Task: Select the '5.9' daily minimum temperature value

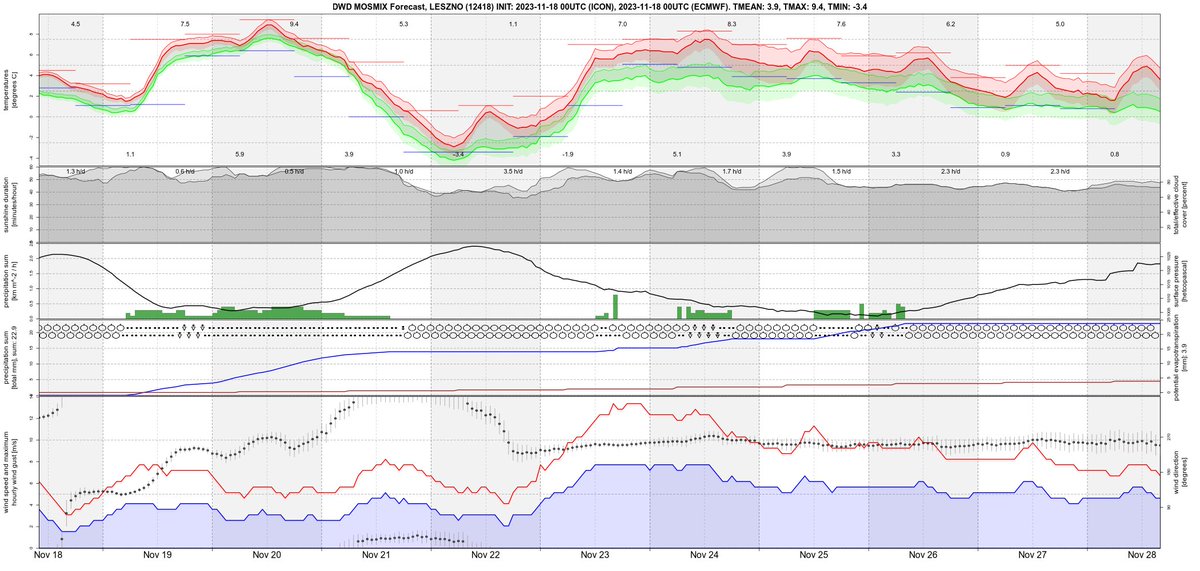Action: click(239, 154)
